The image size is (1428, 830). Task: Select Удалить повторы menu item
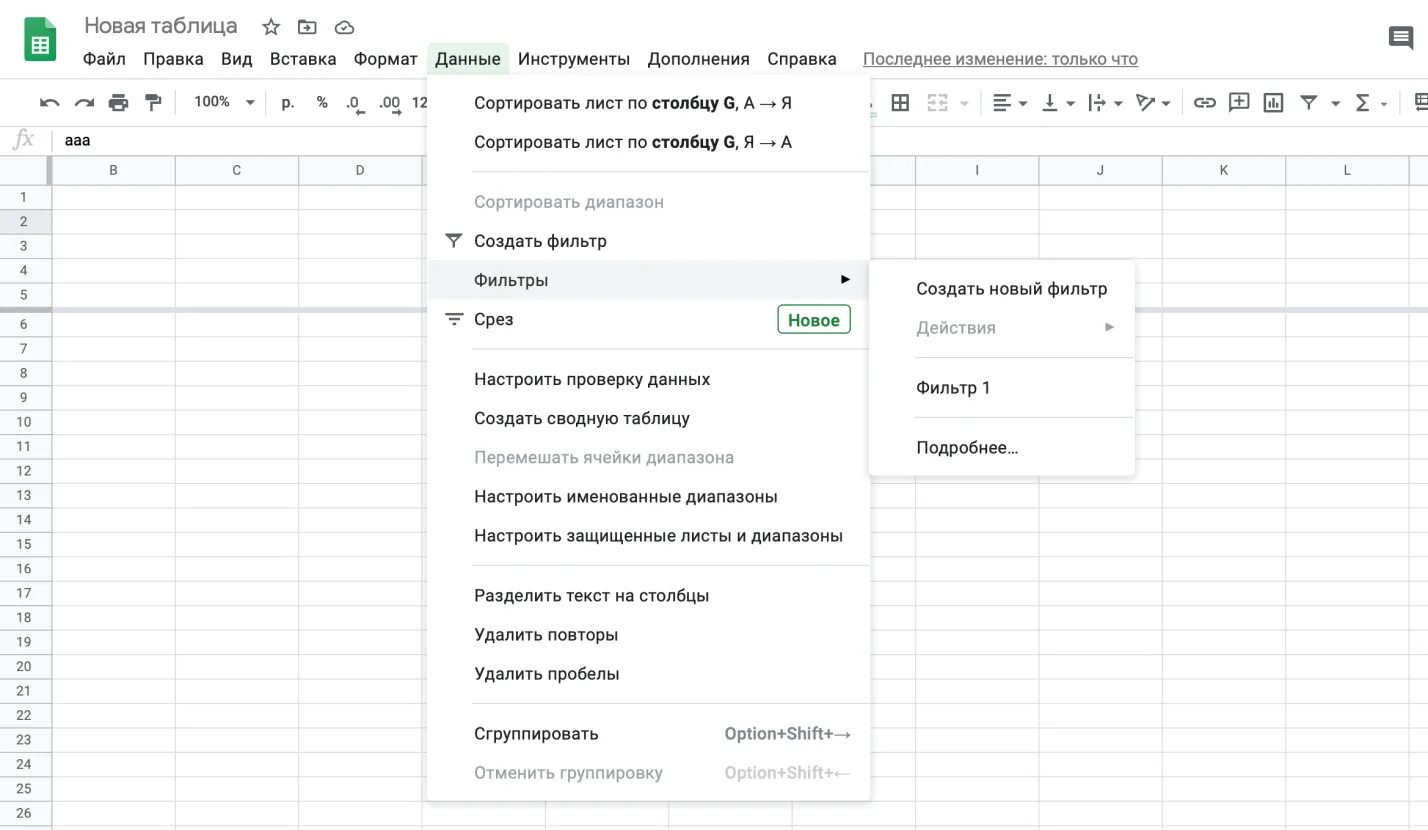pos(546,635)
